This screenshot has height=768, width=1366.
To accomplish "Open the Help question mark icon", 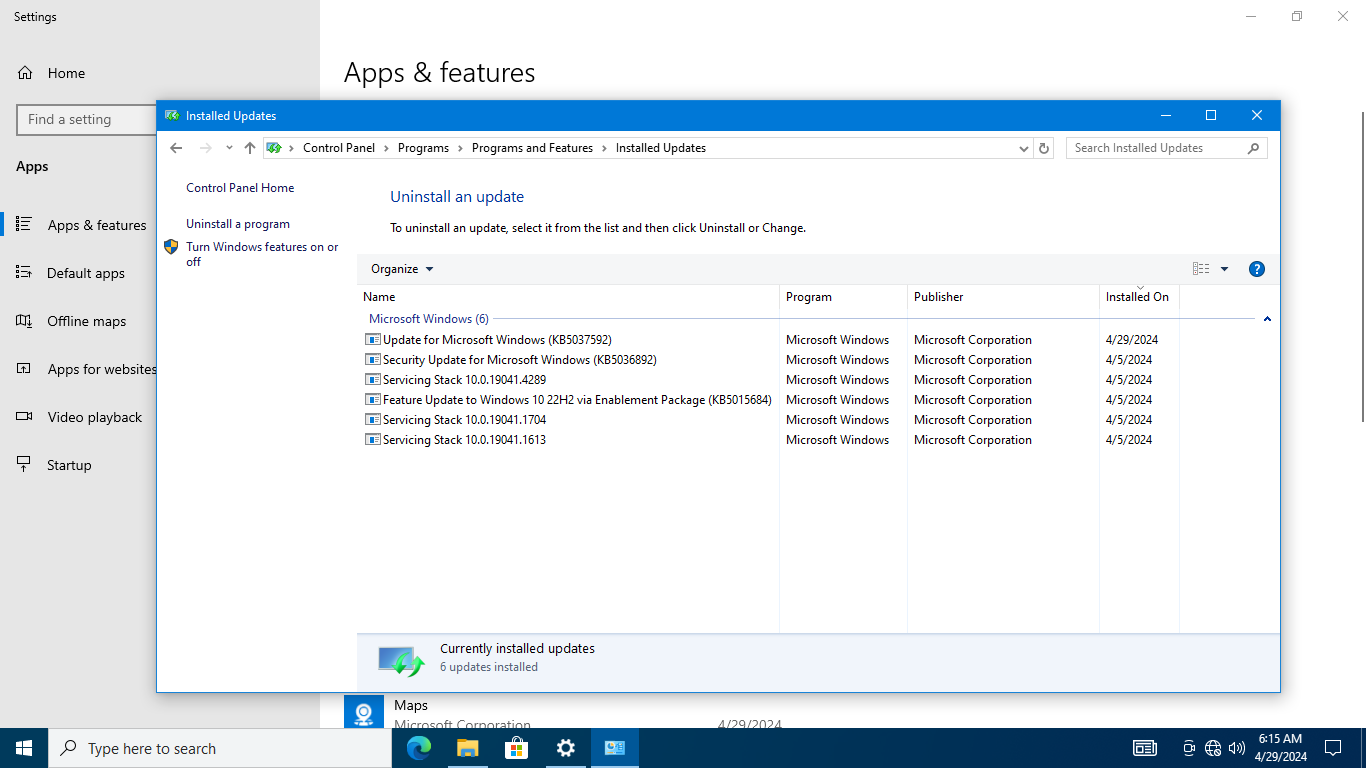I will click(1257, 269).
